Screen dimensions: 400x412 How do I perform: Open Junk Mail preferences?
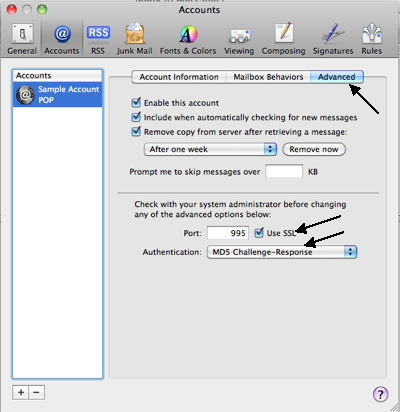pos(135,39)
